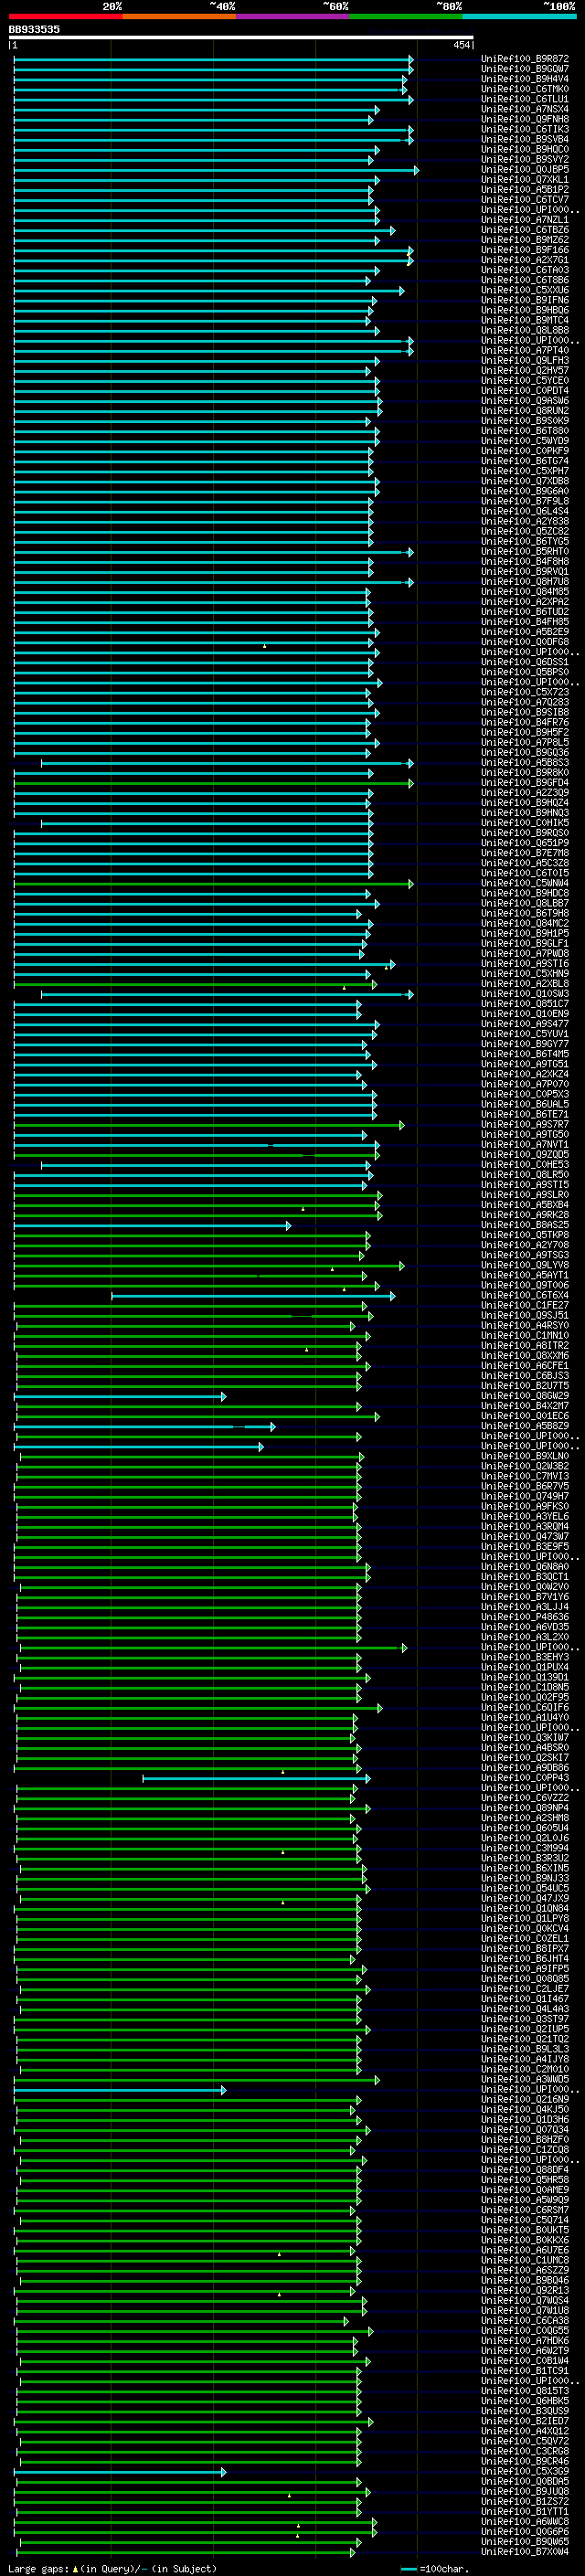585x2576 pixels.
Task: Open hit UniRef100_B9R872
Action: (525, 59)
